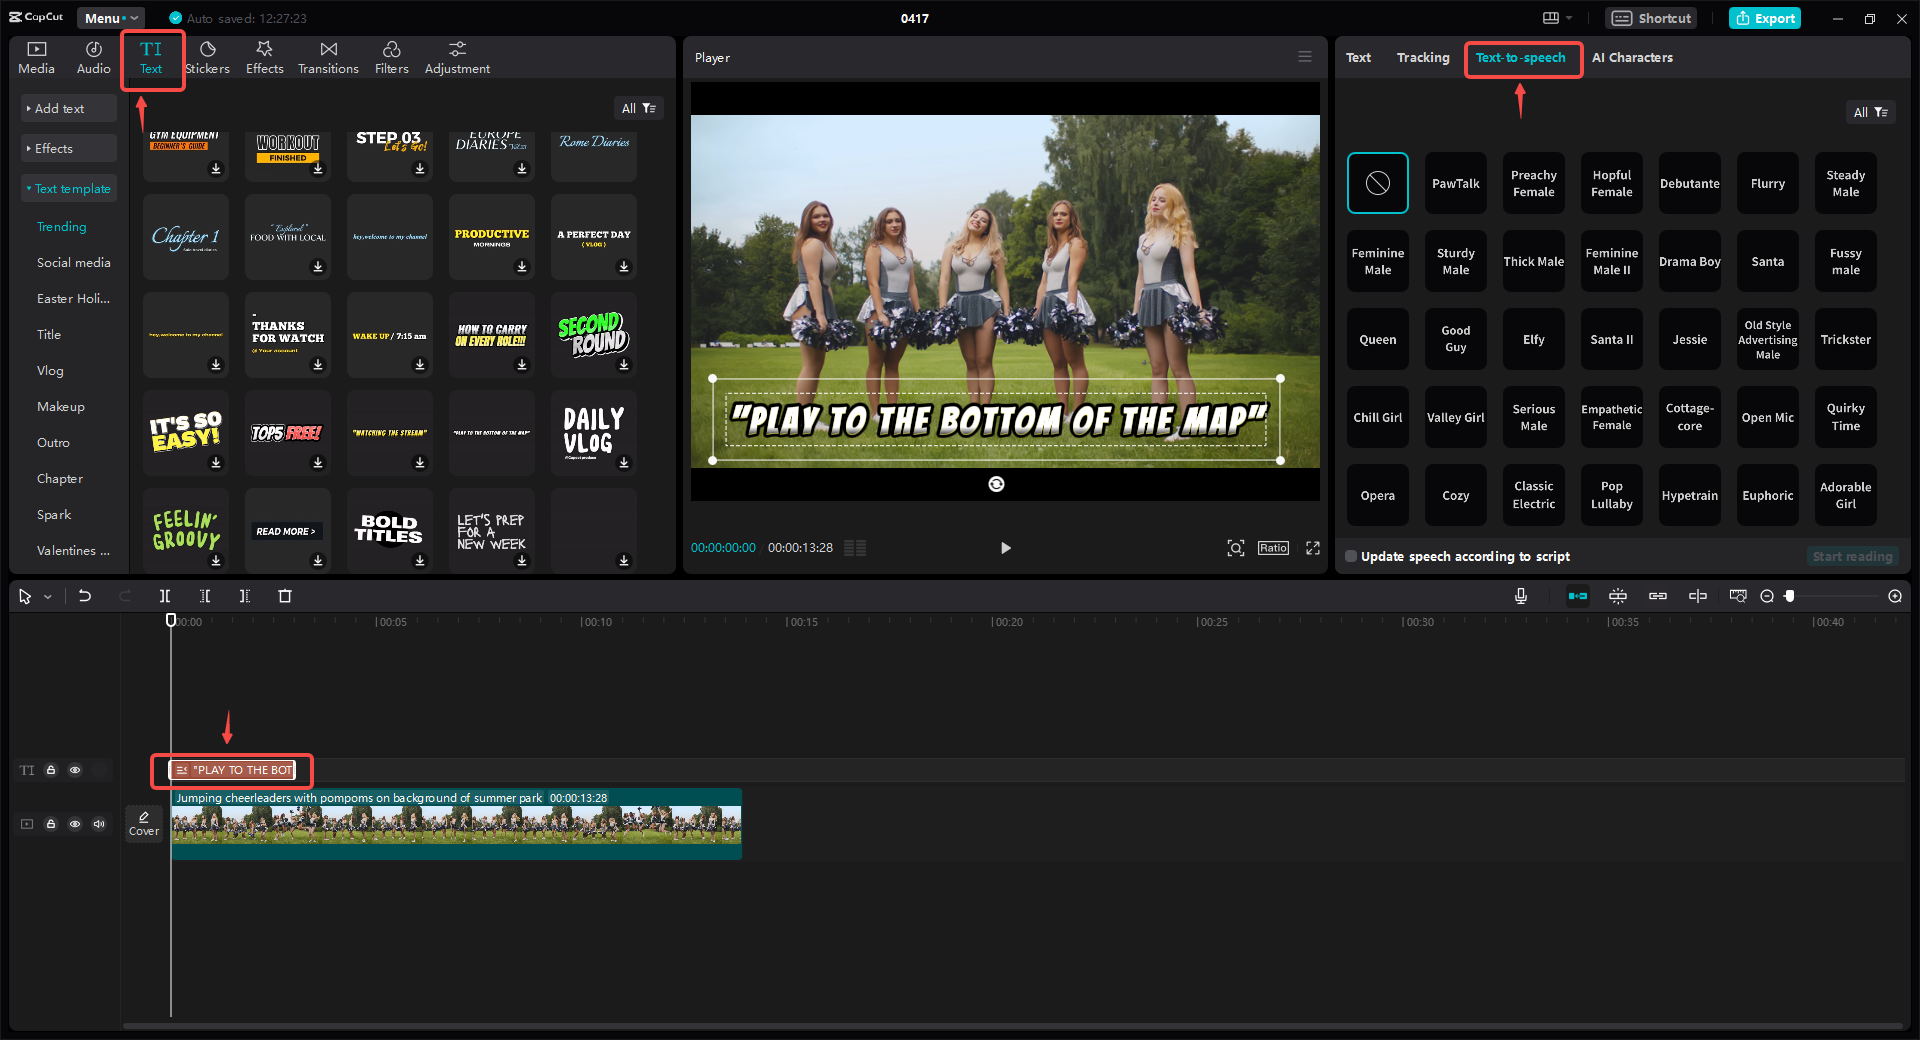Switch to the Text-to-speech tab
The image size is (1920, 1040).
pyautogui.click(x=1521, y=58)
